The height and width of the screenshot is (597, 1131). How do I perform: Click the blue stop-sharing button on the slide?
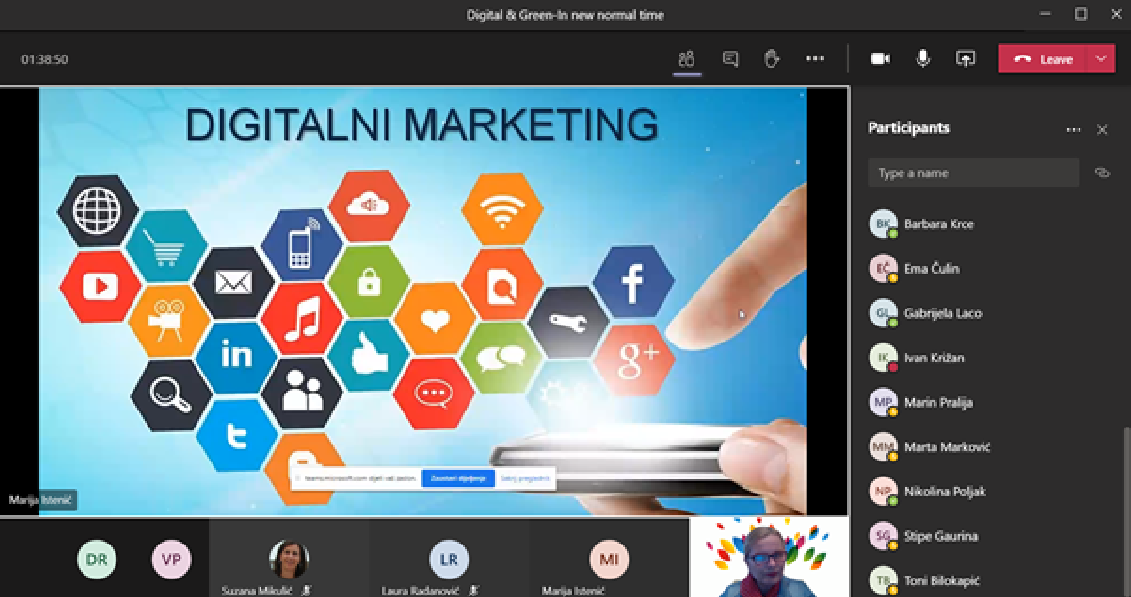pos(458,478)
